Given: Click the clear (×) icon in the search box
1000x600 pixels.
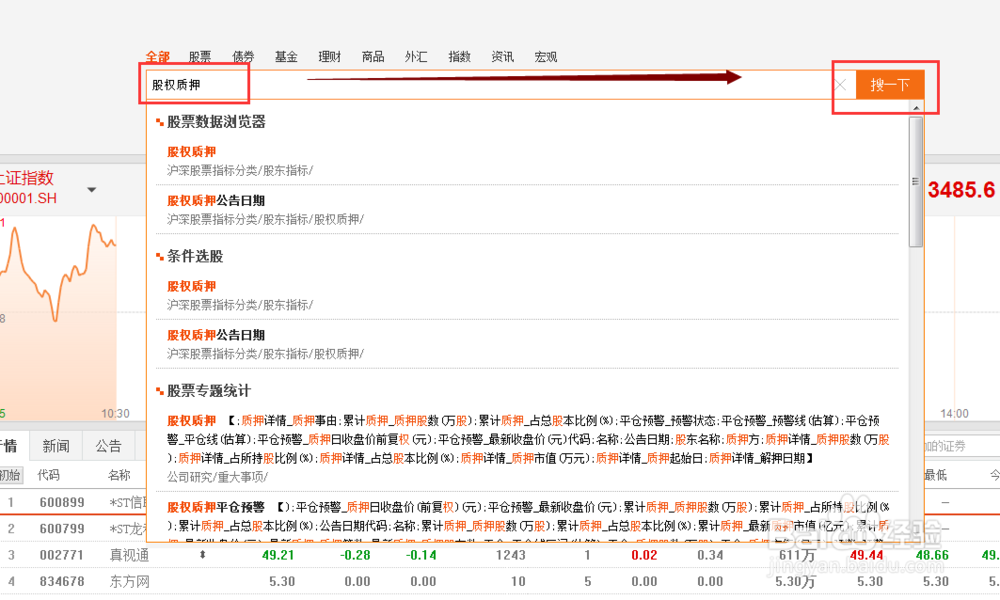Looking at the screenshot, I should click(x=840, y=85).
